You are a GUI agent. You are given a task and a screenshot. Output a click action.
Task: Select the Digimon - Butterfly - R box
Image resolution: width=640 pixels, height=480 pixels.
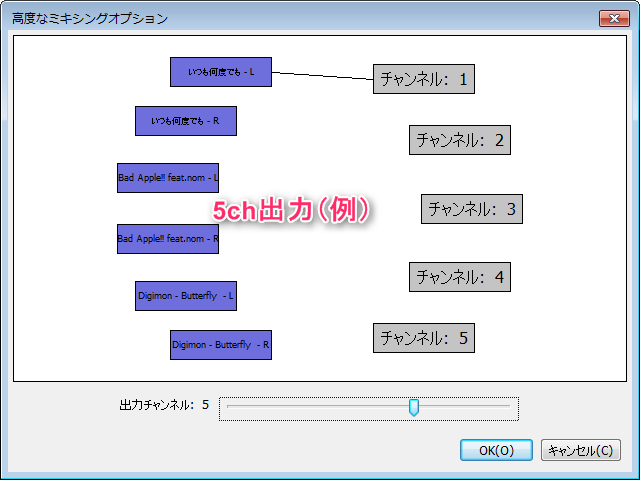[x=221, y=345]
